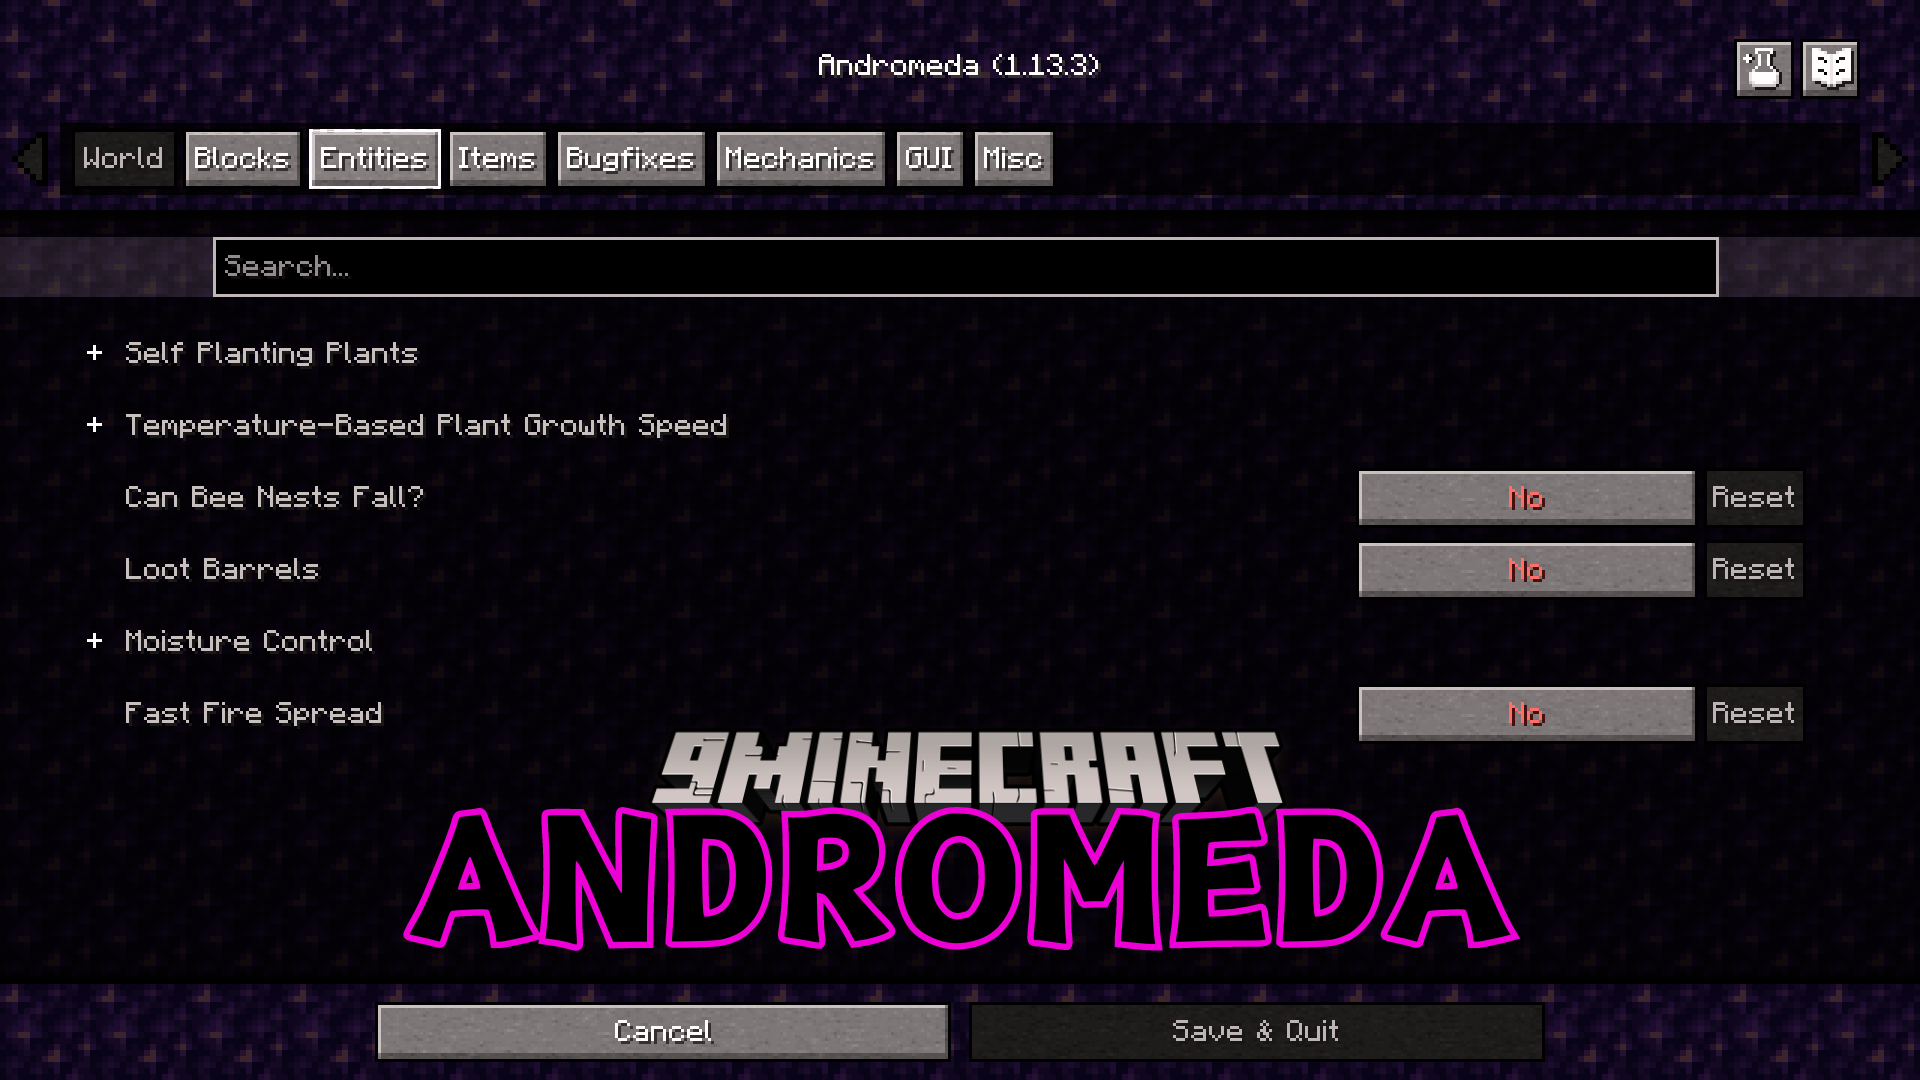This screenshot has height=1080, width=1920.
Task: Toggle Fast Fire Spread to Yes
Action: click(x=1526, y=713)
